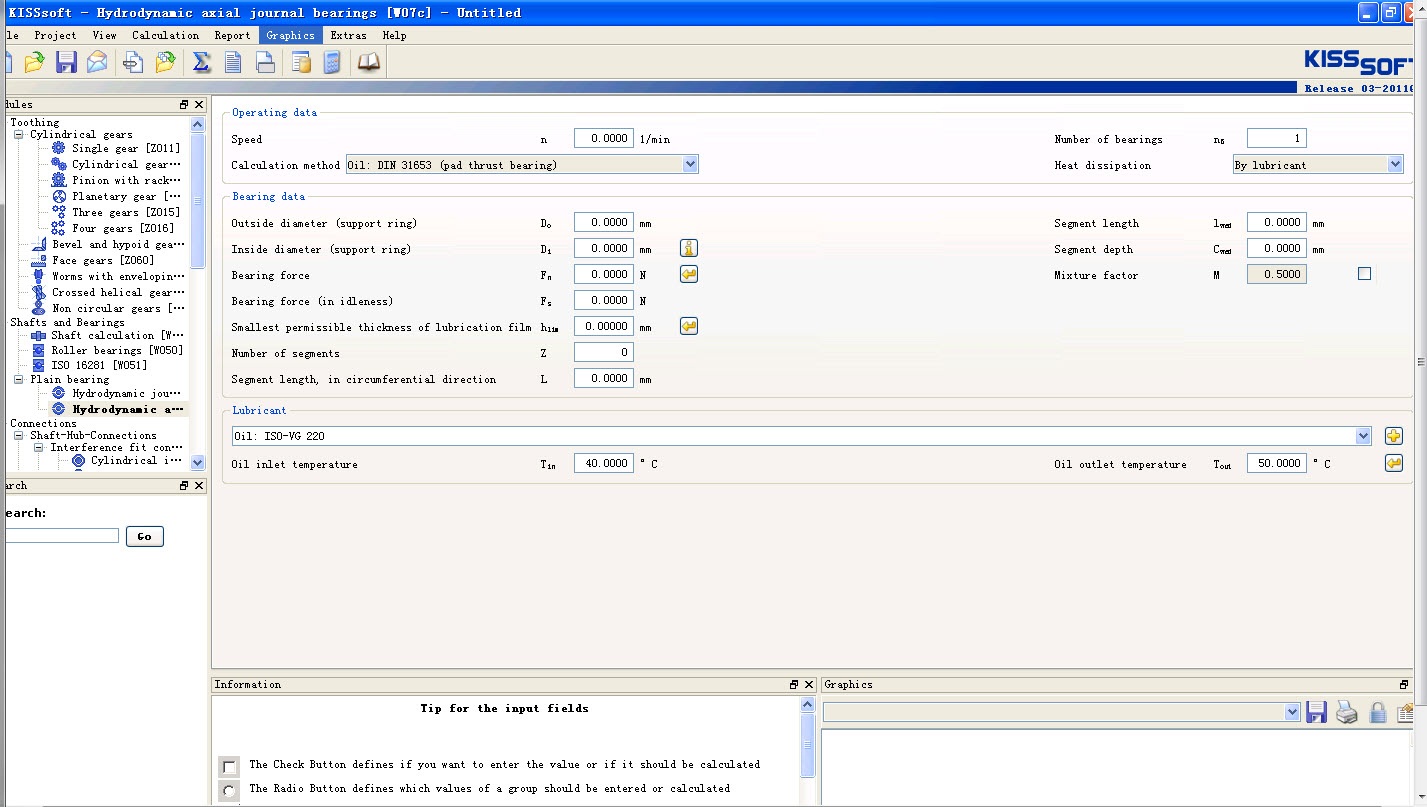Click info icon beside Inside diameter field

689,248
